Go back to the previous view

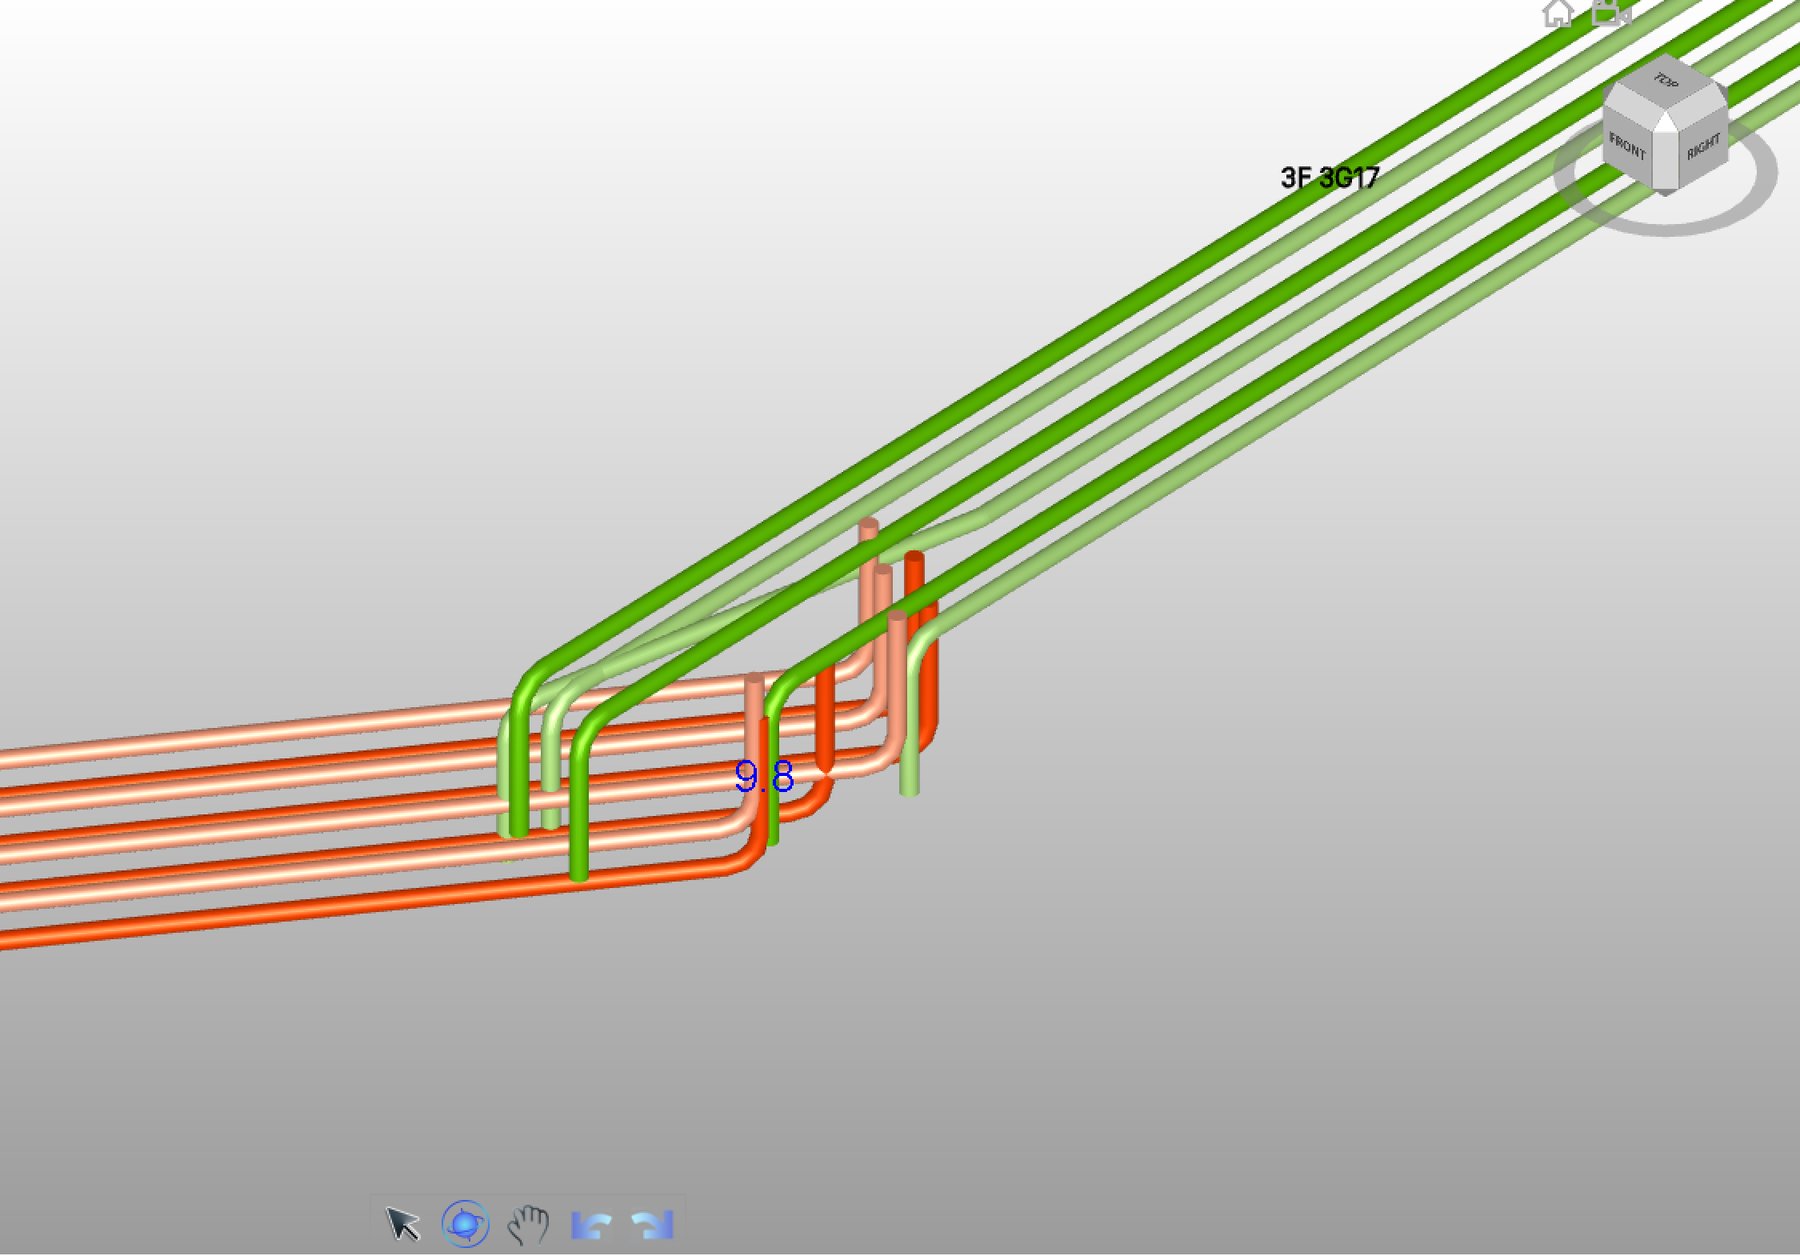(591, 1225)
